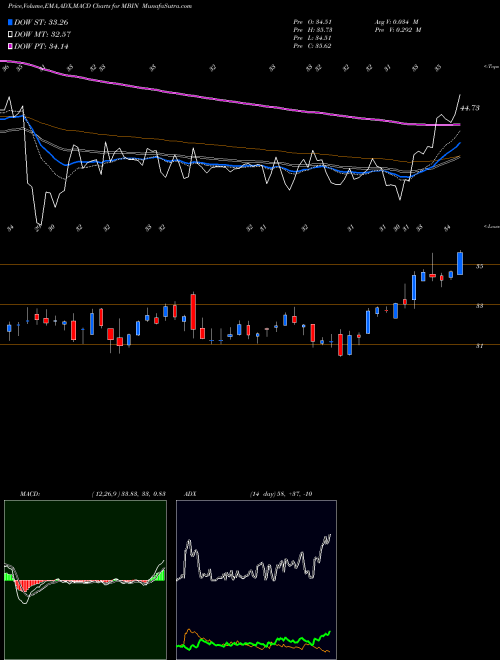500x660 pixels.
Task: Click the Pre L: 34.51 value
Action: pyautogui.click(x=312, y=38)
